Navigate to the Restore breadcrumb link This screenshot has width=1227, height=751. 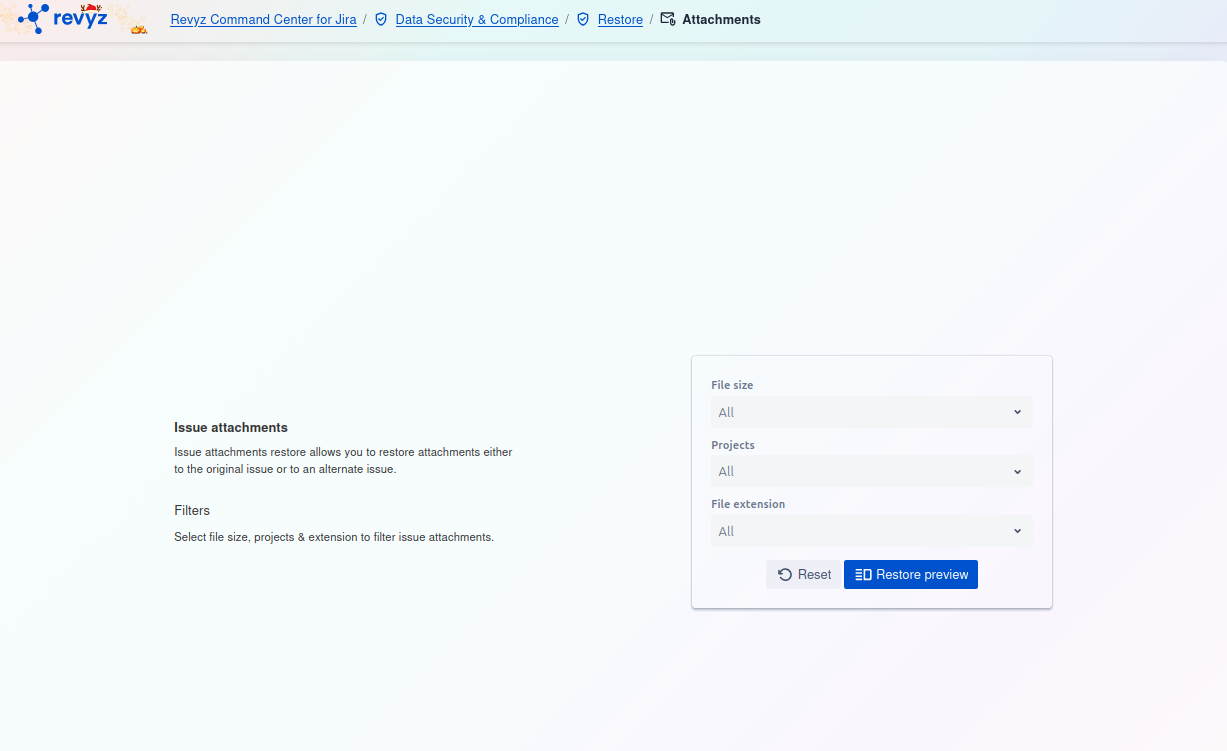[x=620, y=20]
